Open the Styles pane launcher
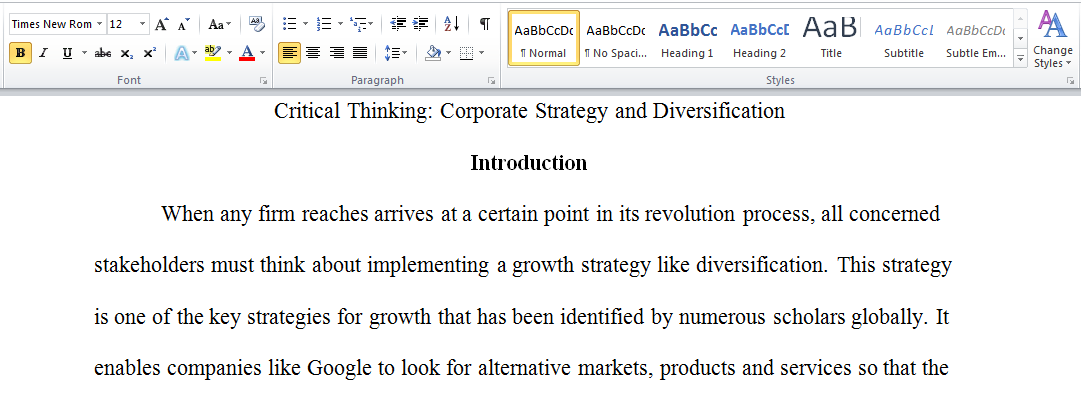 click(x=1070, y=81)
